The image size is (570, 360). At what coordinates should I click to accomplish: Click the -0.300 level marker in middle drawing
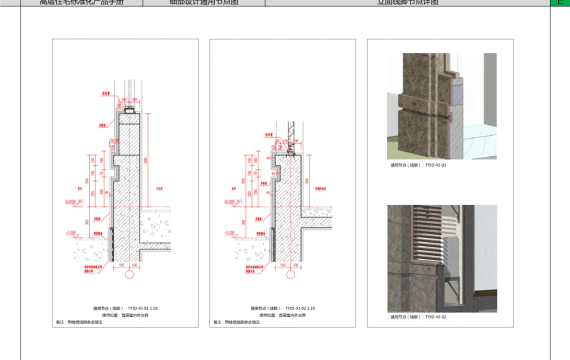click(x=230, y=233)
